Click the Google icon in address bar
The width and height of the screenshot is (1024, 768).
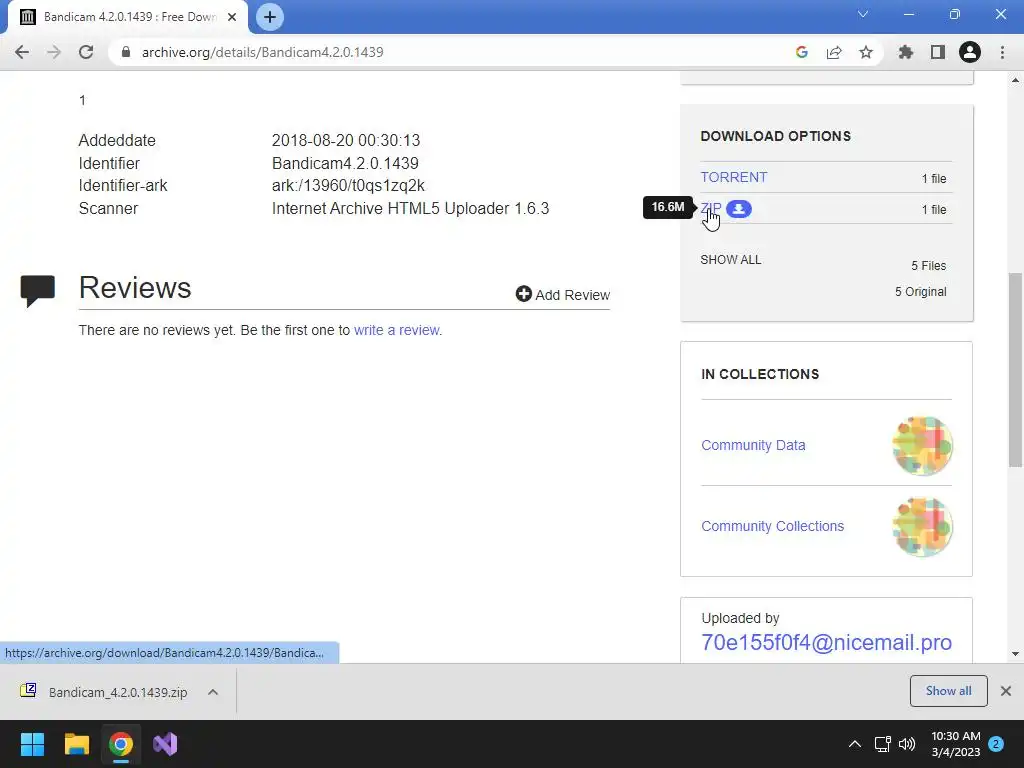coord(802,52)
